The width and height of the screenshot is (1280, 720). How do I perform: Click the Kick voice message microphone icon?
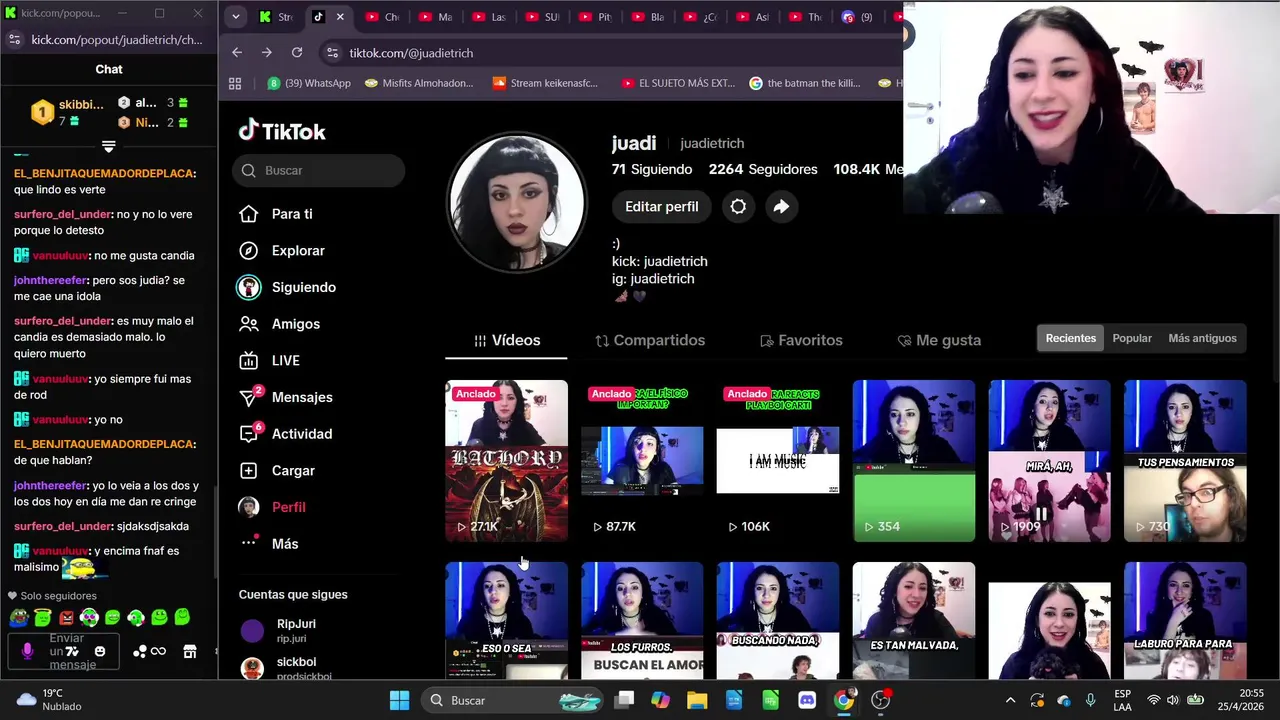(27, 651)
